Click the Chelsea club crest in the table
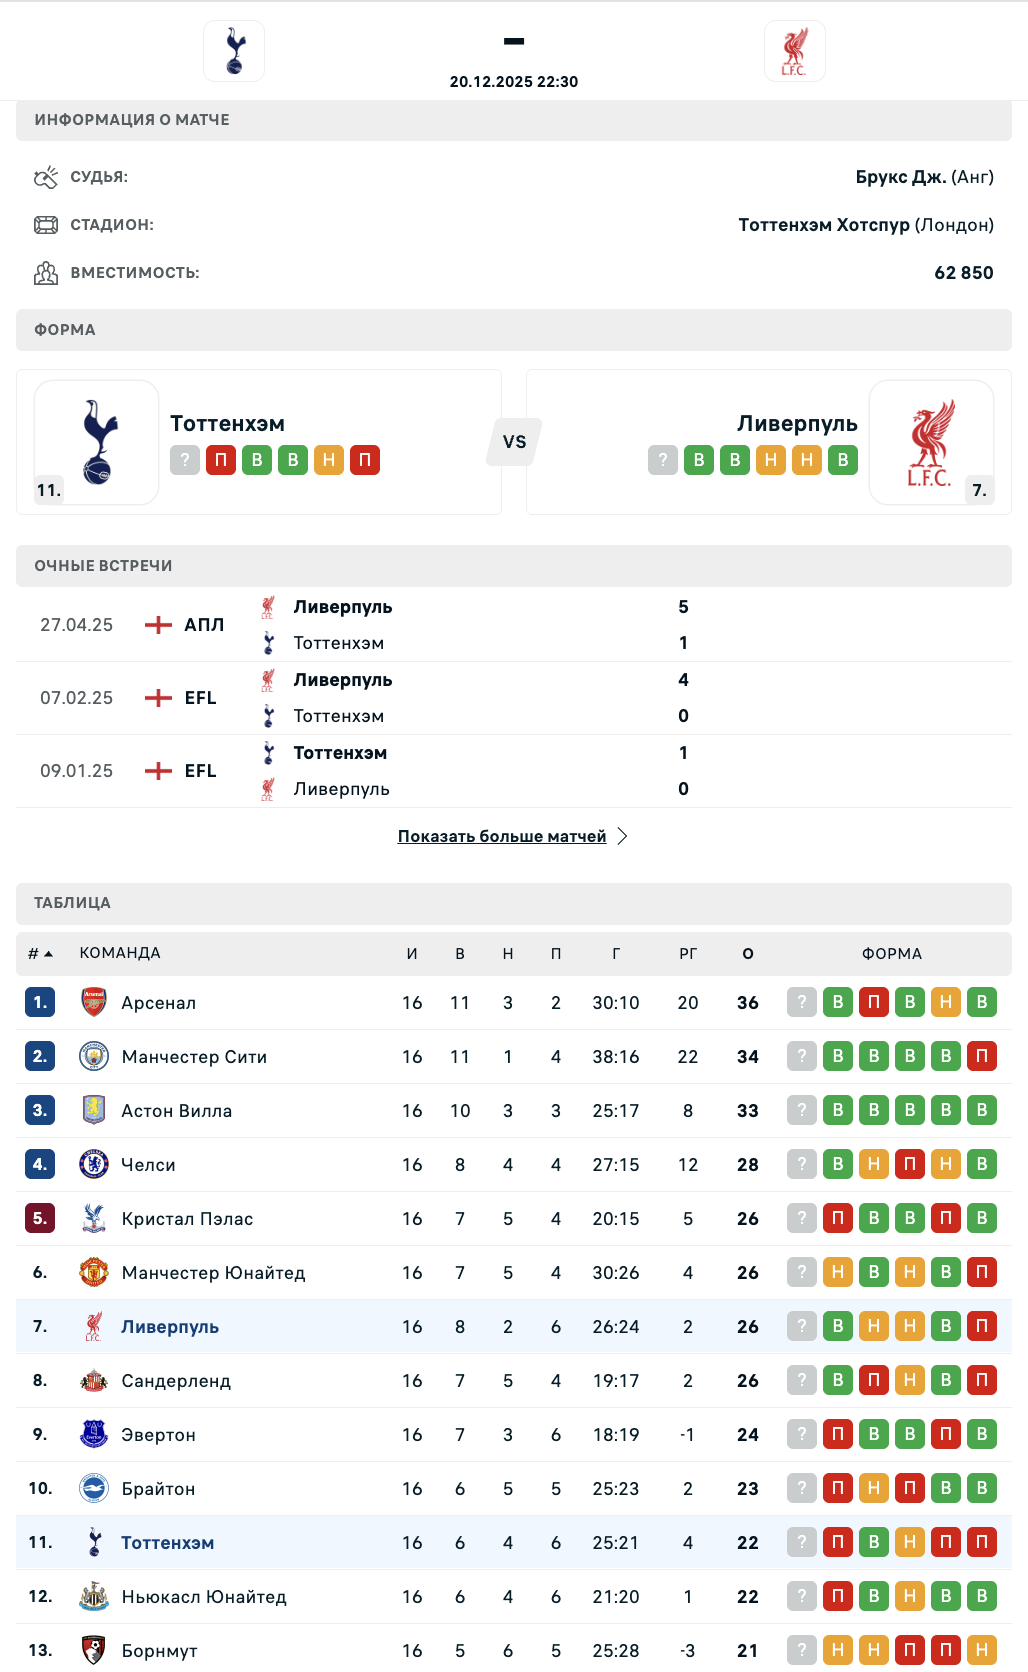Screen dimensions: 1028x1672 click(94, 1164)
